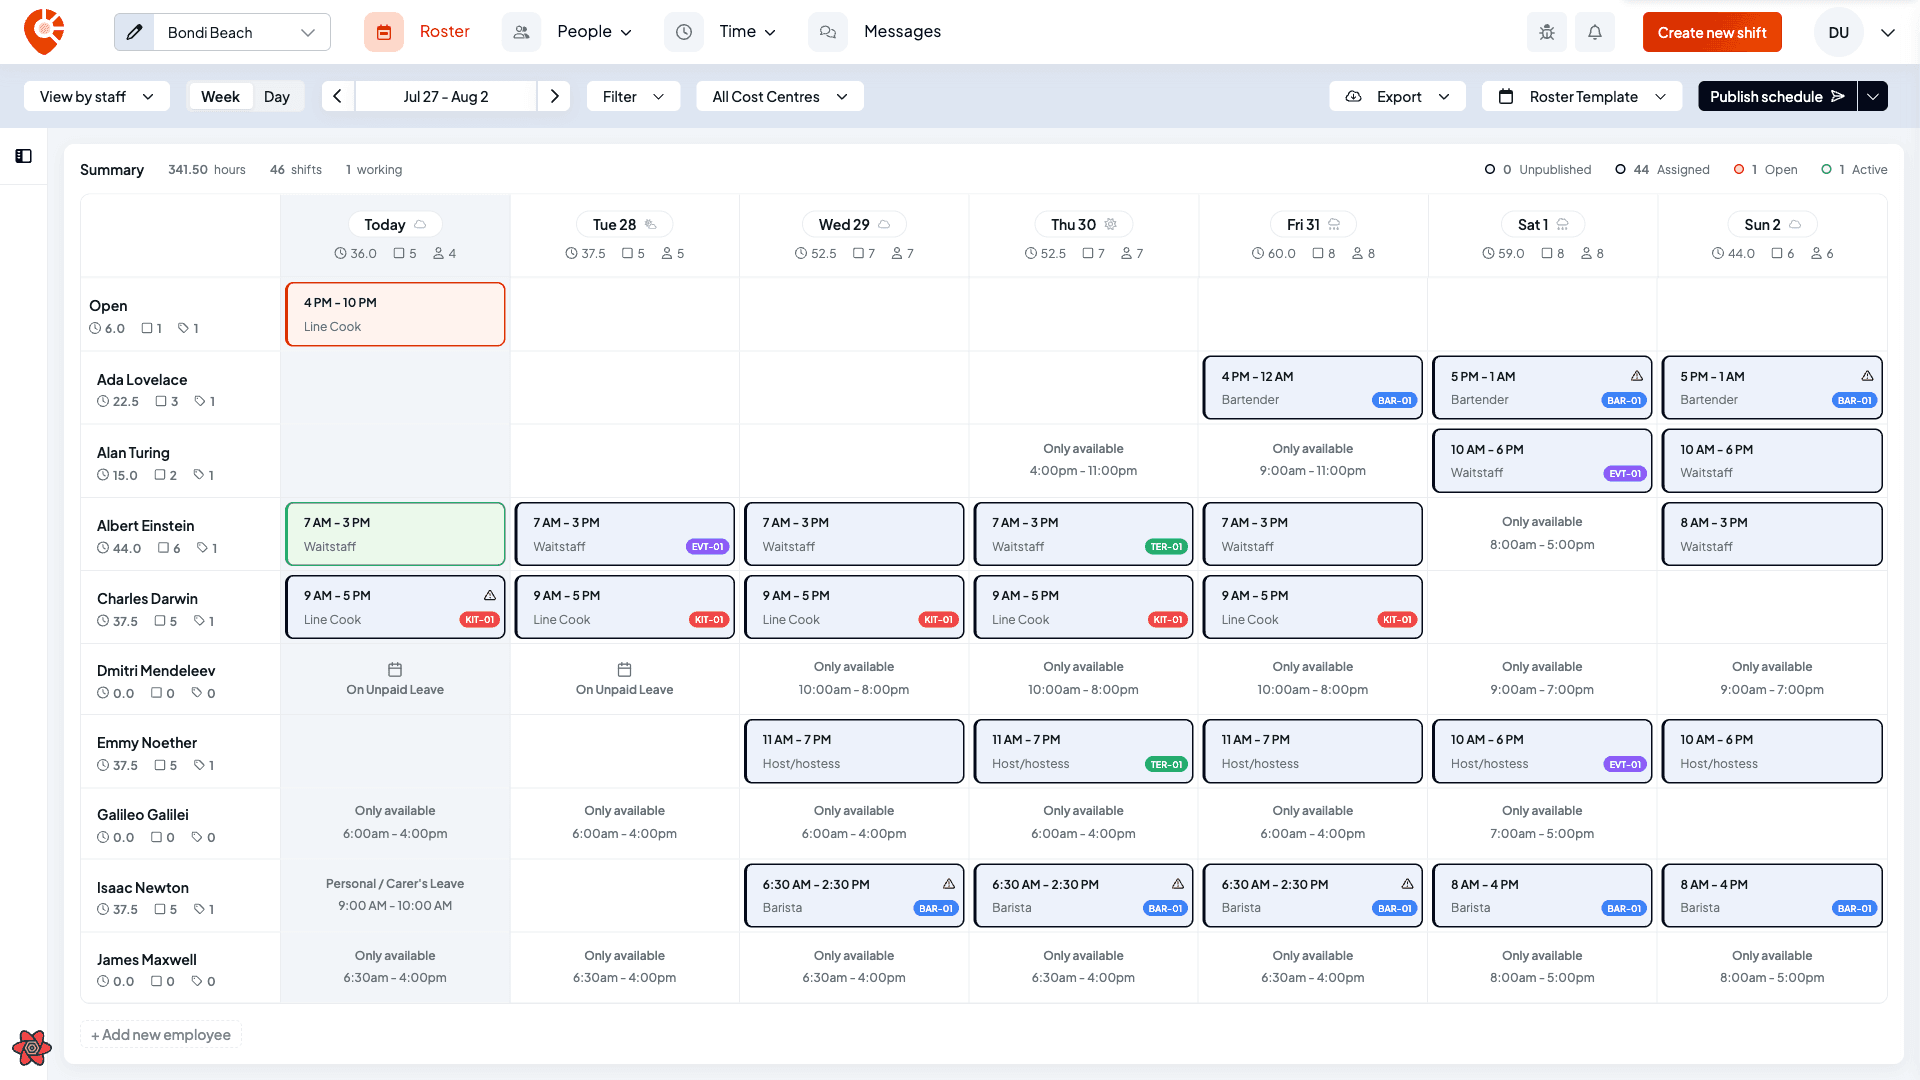Screen dimensions: 1920x1080
Task: Open Alan Turing's Sat Waitstaff shift
Action: click(1542, 461)
